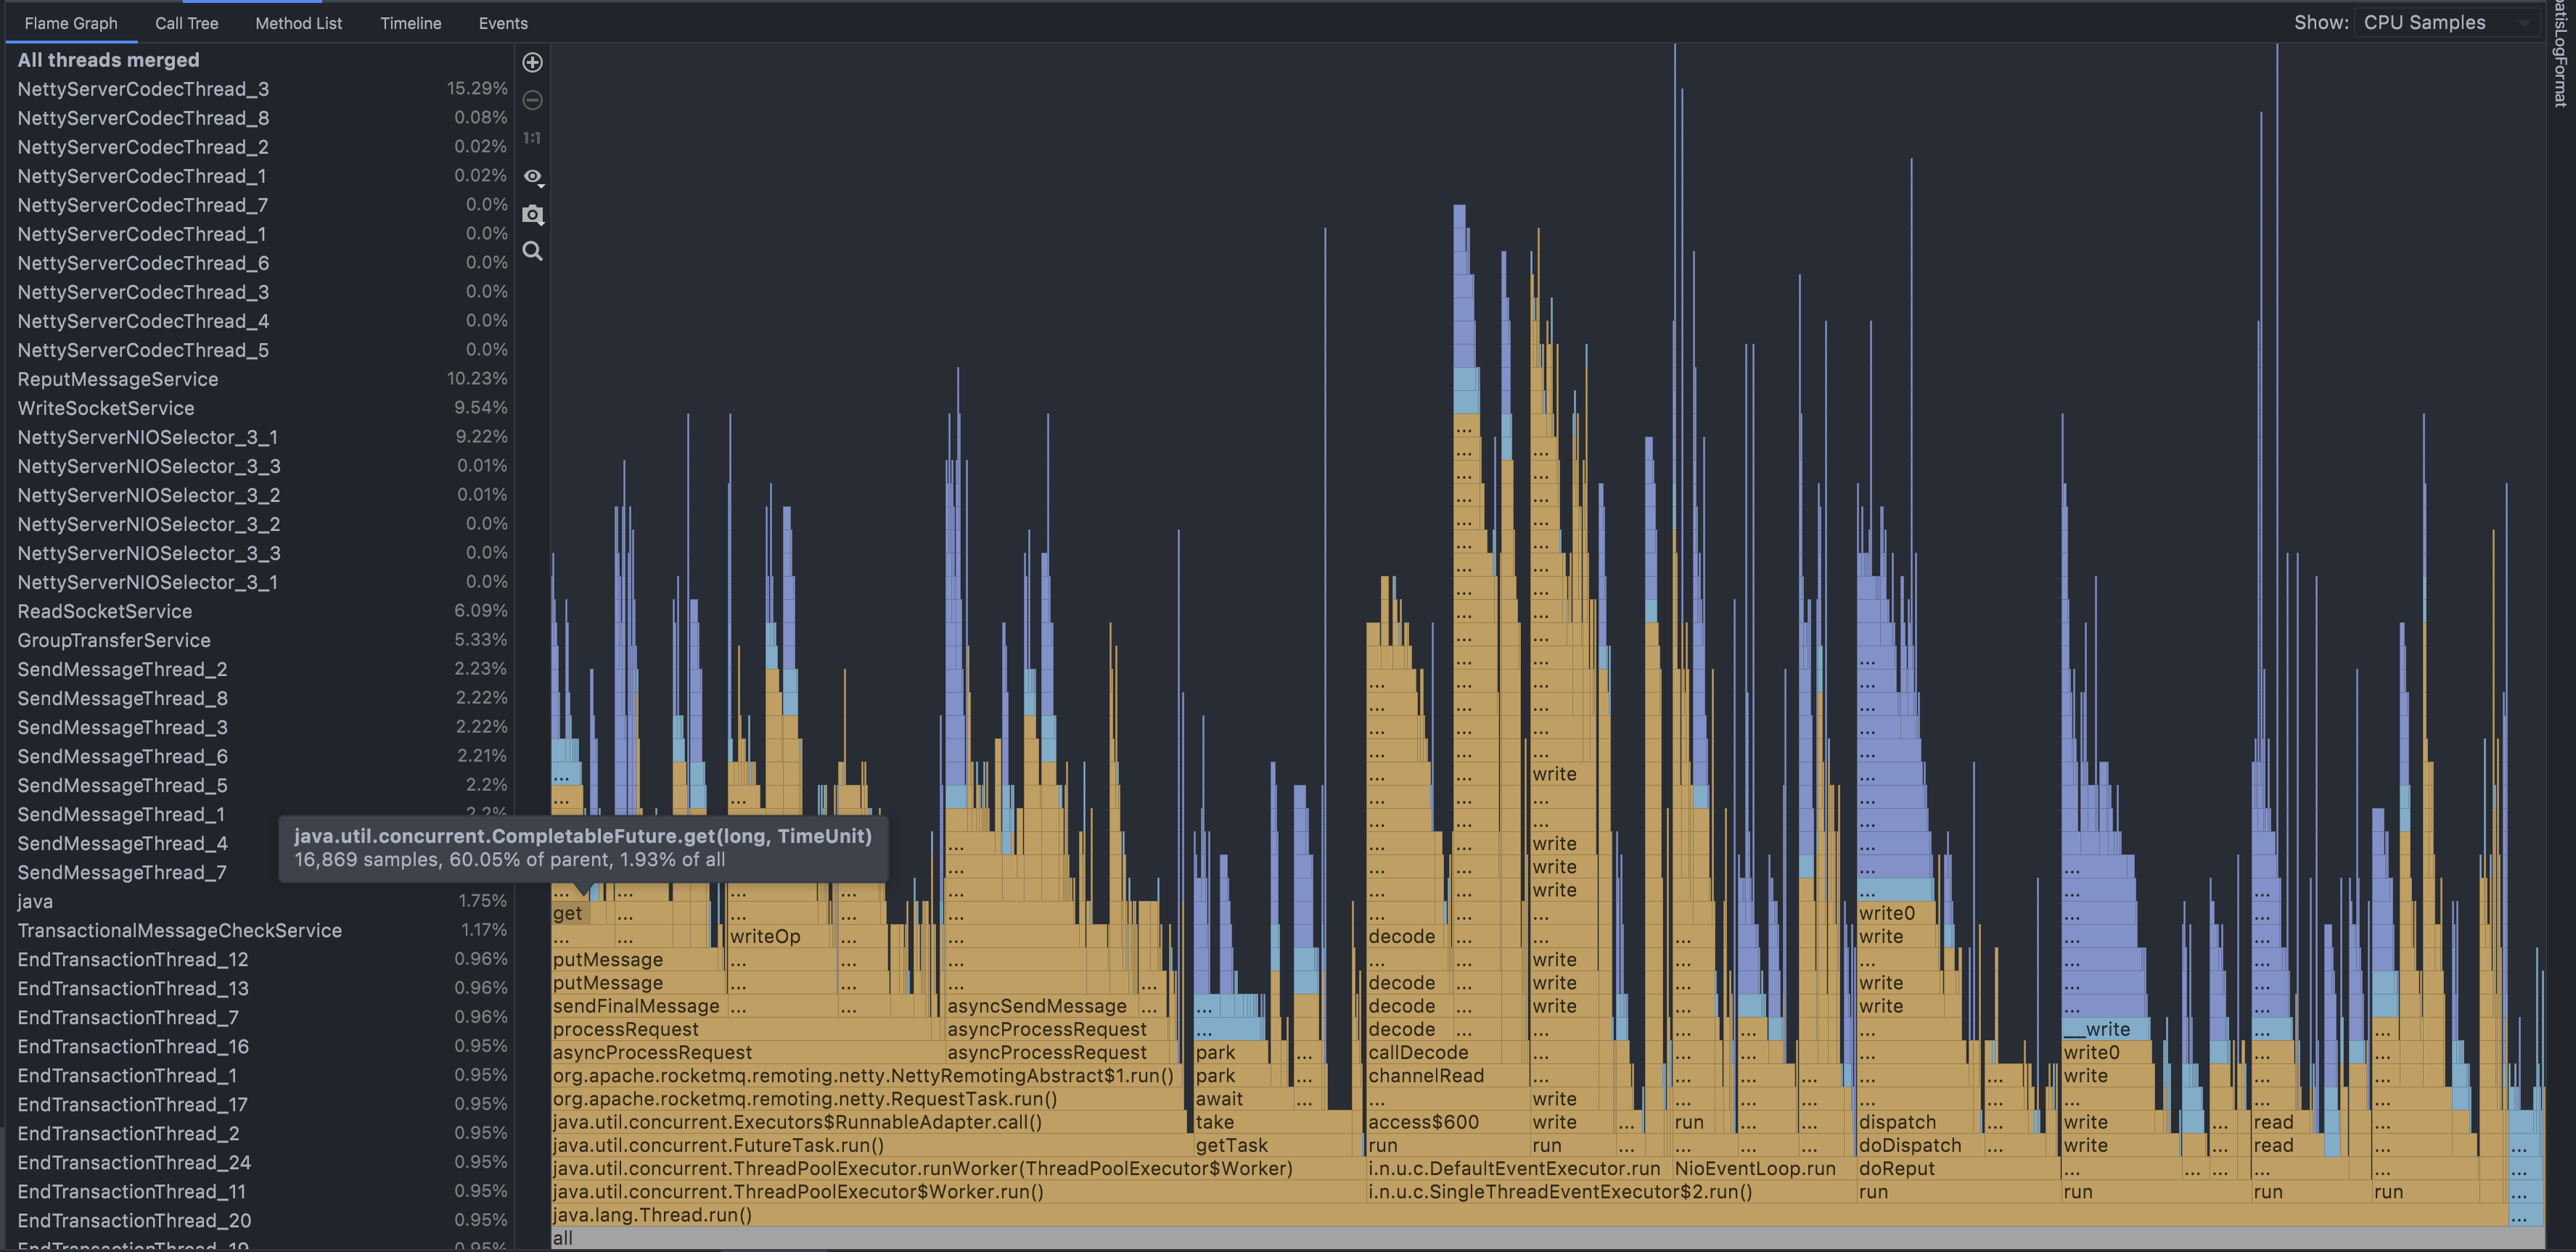2576x1252 pixels.
Task: Select the GroupTransferService thread
Action: tap(113, 640)
